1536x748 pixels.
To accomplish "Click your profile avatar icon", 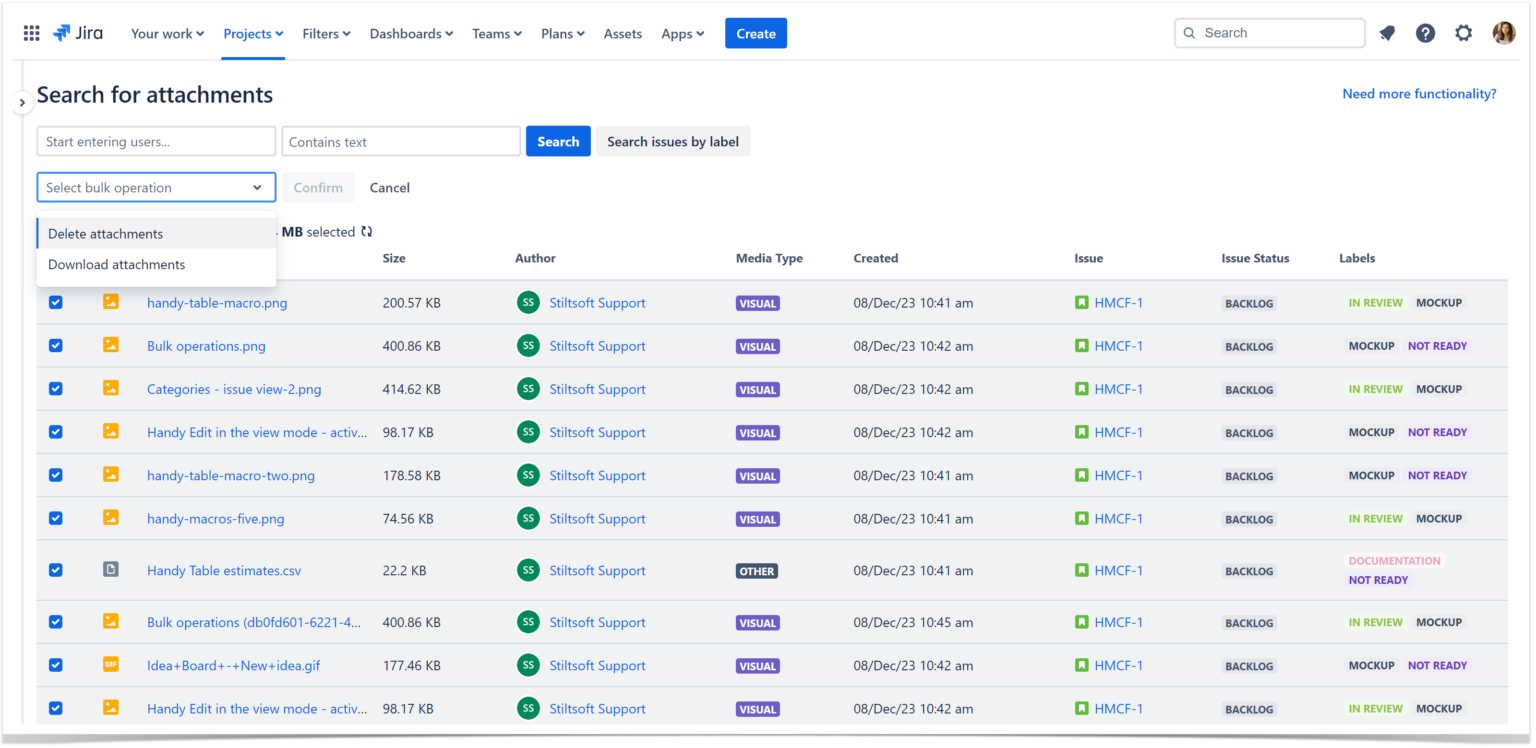I will (1503, 32).
